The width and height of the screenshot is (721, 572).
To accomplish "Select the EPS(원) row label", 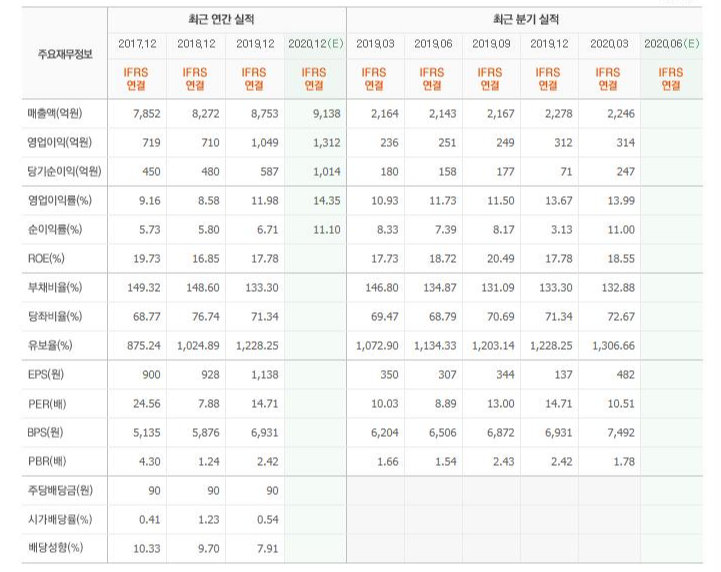I will (x=46, y=374).
